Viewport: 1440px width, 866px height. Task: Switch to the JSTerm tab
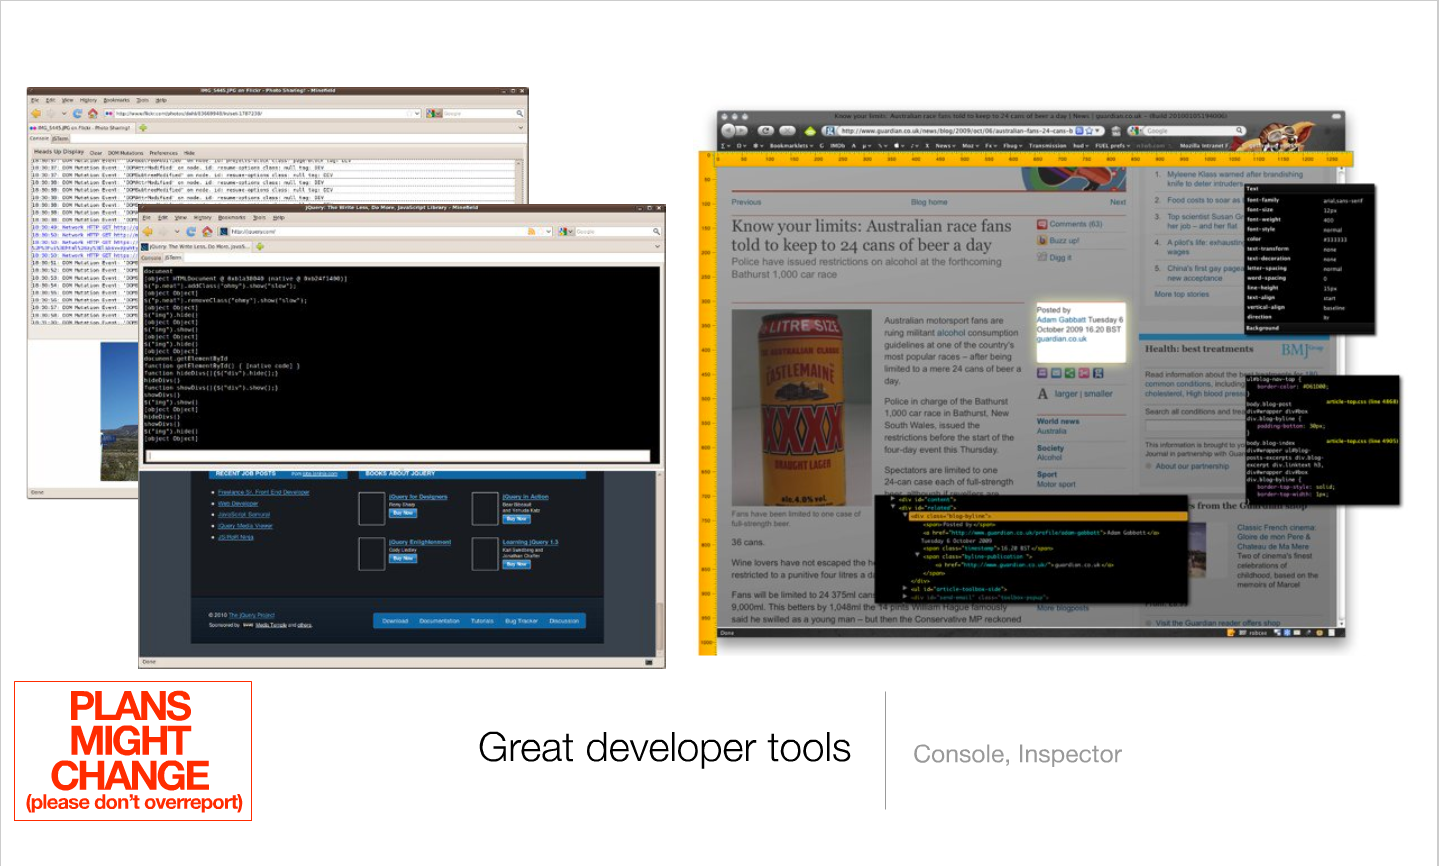pyautogui.click(x=59, y=136)
